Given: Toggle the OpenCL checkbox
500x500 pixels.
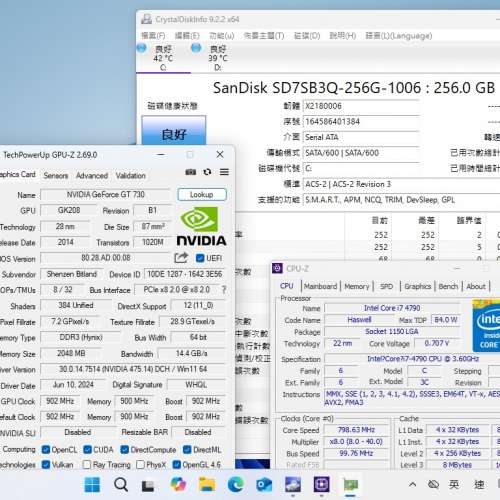Looking at the screenshot, I should click(46, 450).
